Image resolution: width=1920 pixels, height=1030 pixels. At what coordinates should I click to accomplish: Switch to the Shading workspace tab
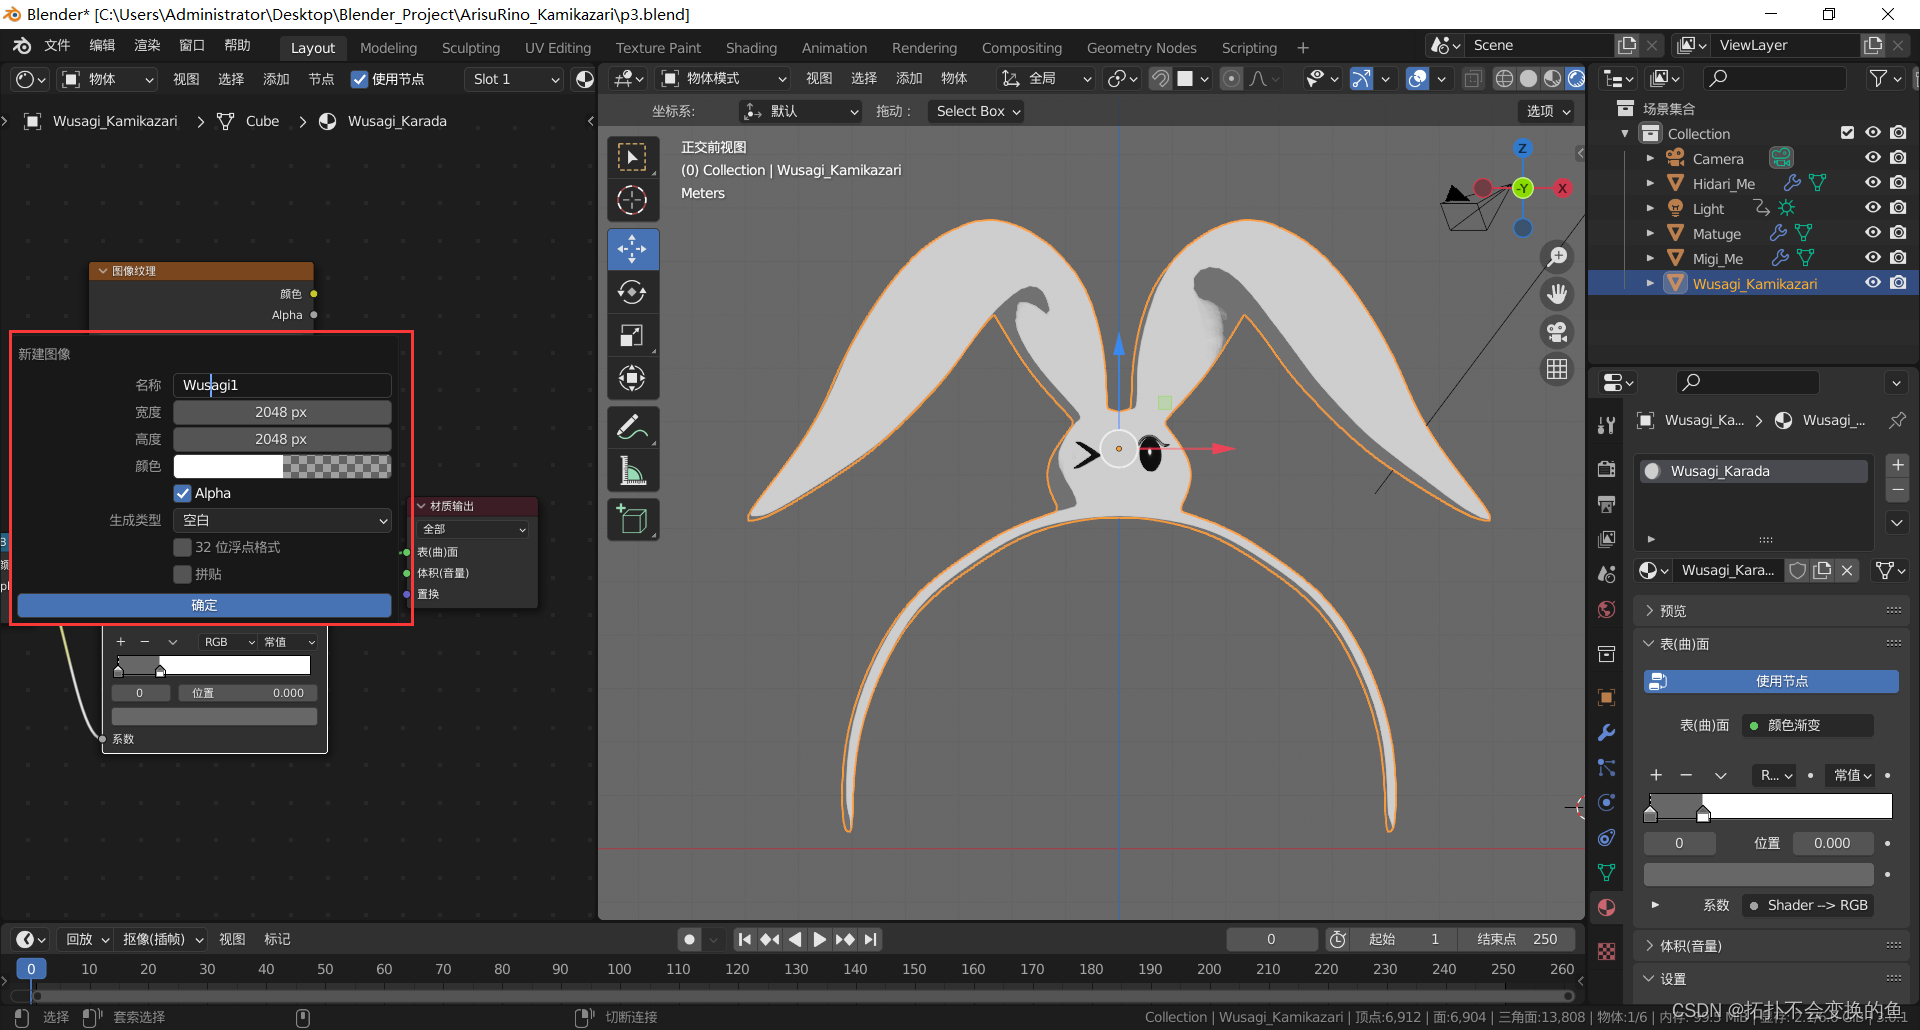[751, 48]
